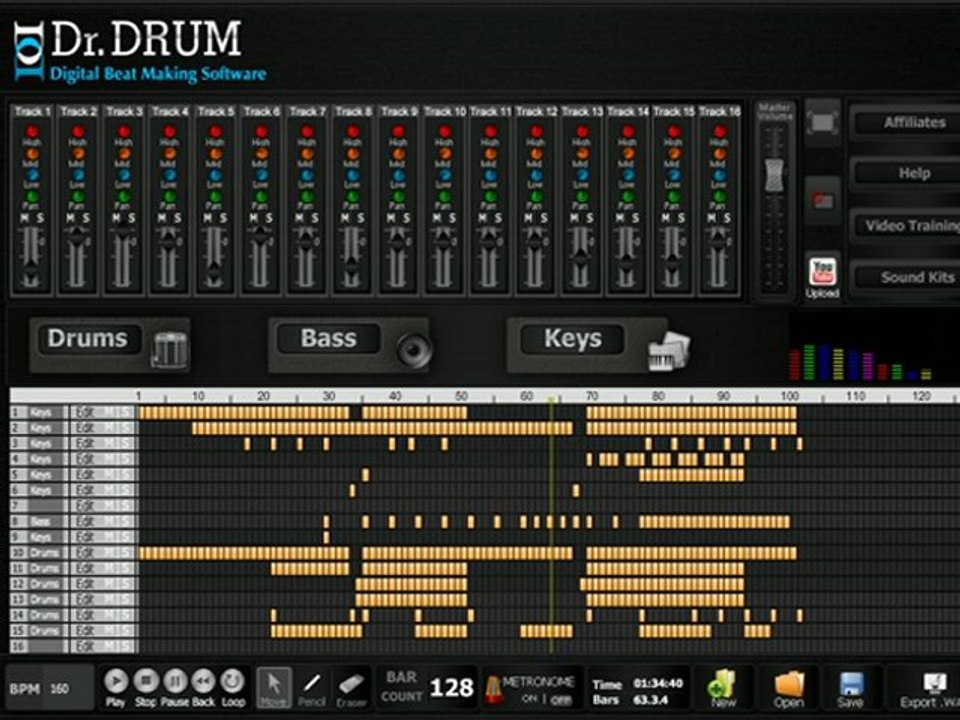Screen dimensions: 960x720
Task: Open the Affiliates page
Action: pos(907,122)
